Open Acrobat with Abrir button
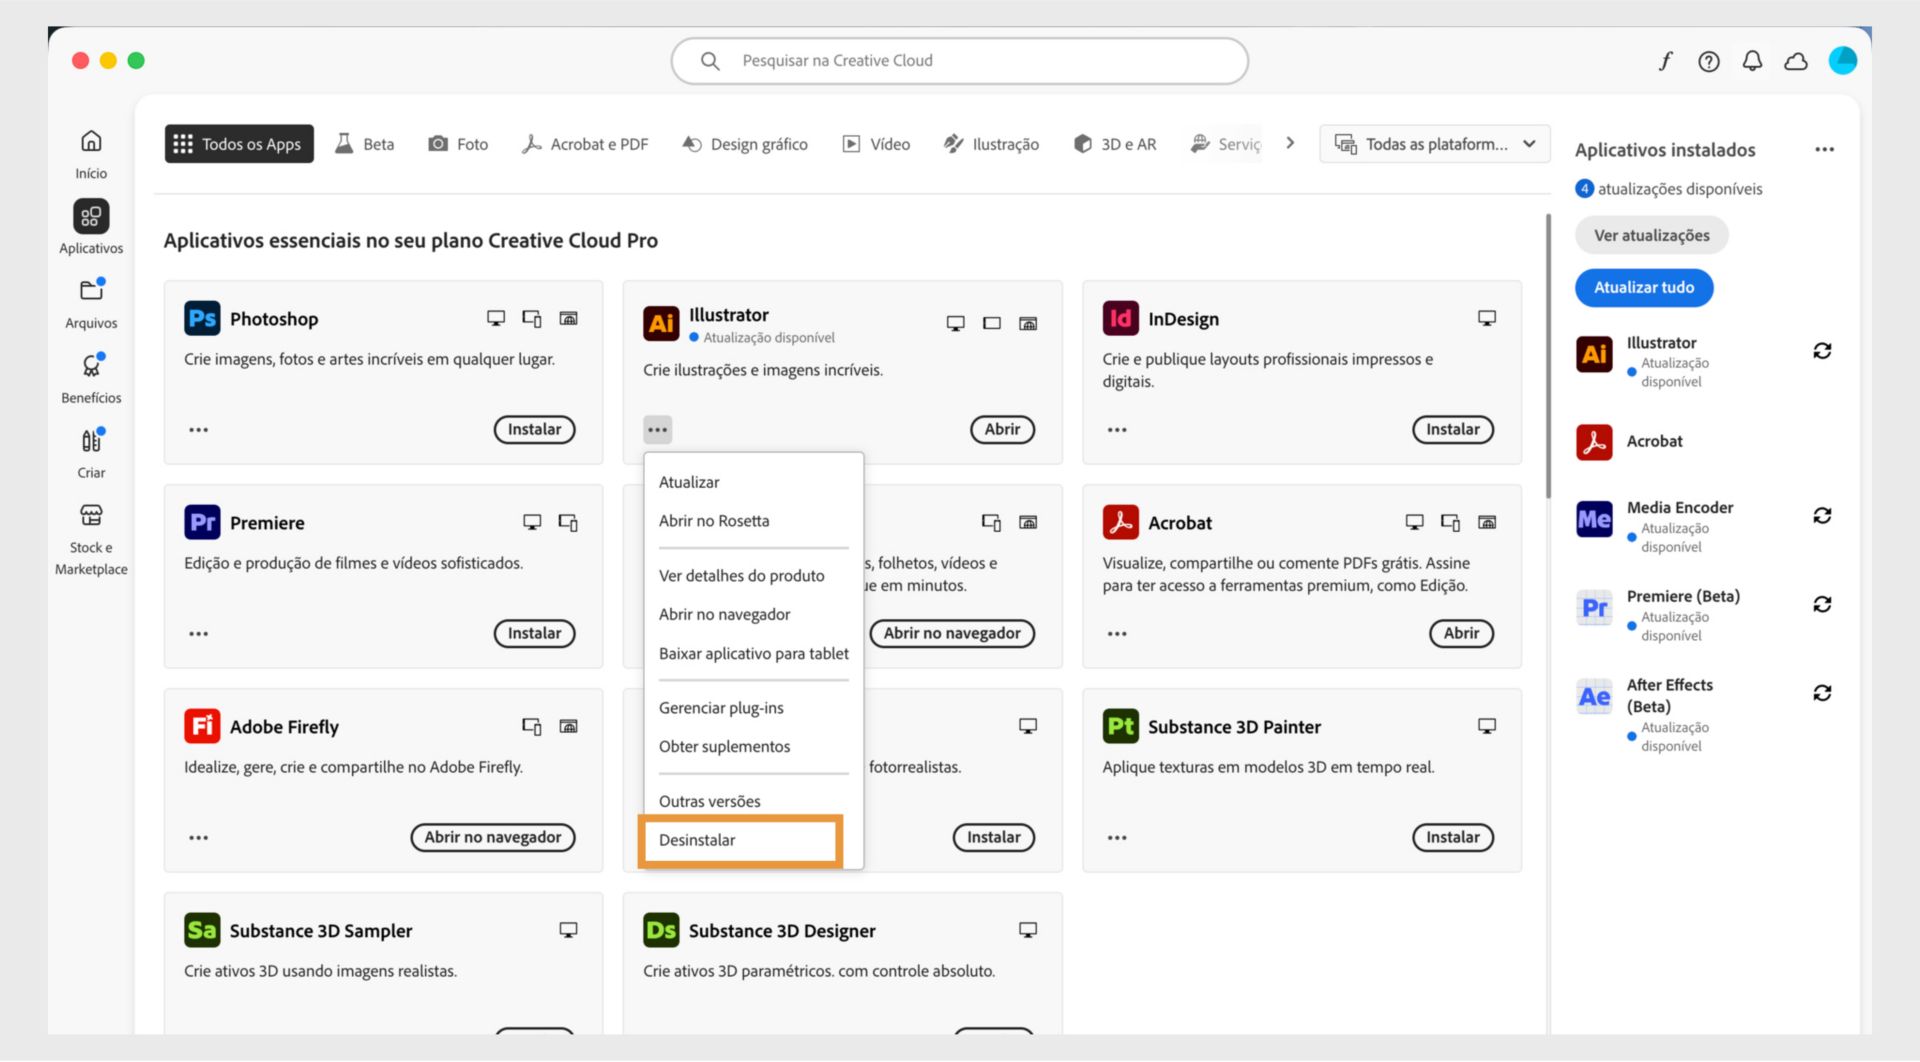 click(1461, 634)
